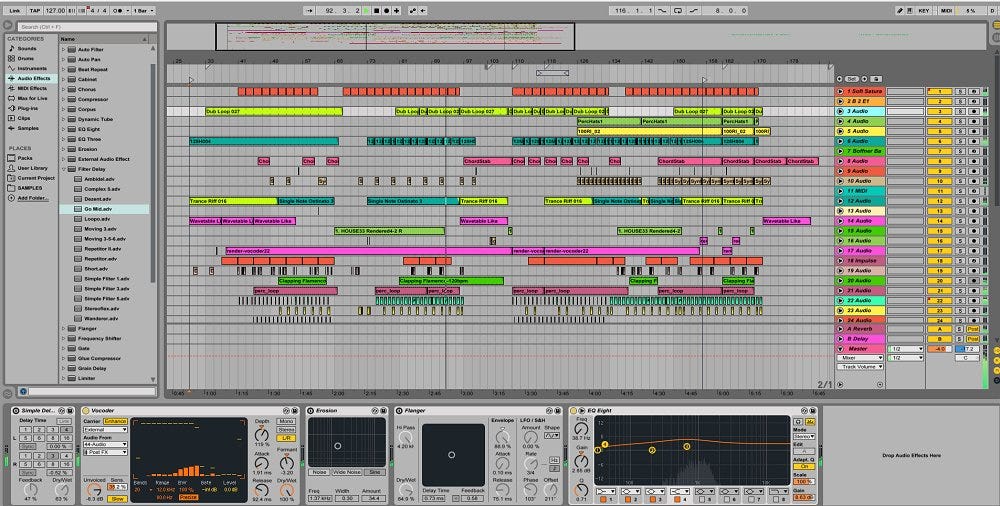Solo track 12 Audio

click(960, 201)
